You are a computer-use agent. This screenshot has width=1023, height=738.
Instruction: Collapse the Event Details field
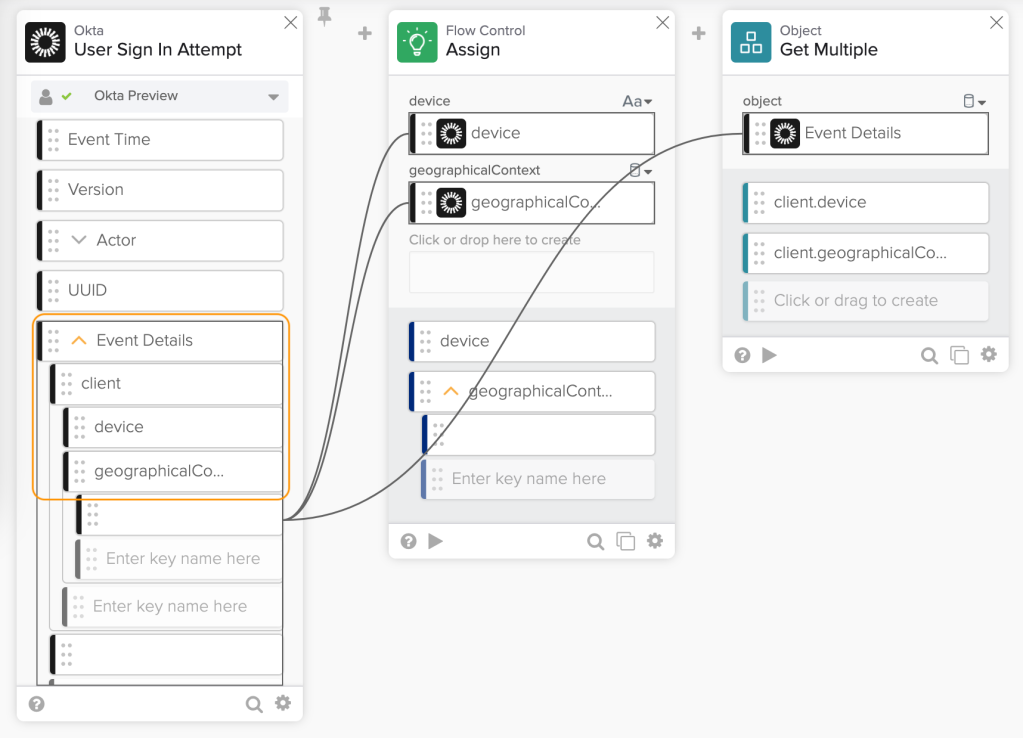tap(79, 341)
